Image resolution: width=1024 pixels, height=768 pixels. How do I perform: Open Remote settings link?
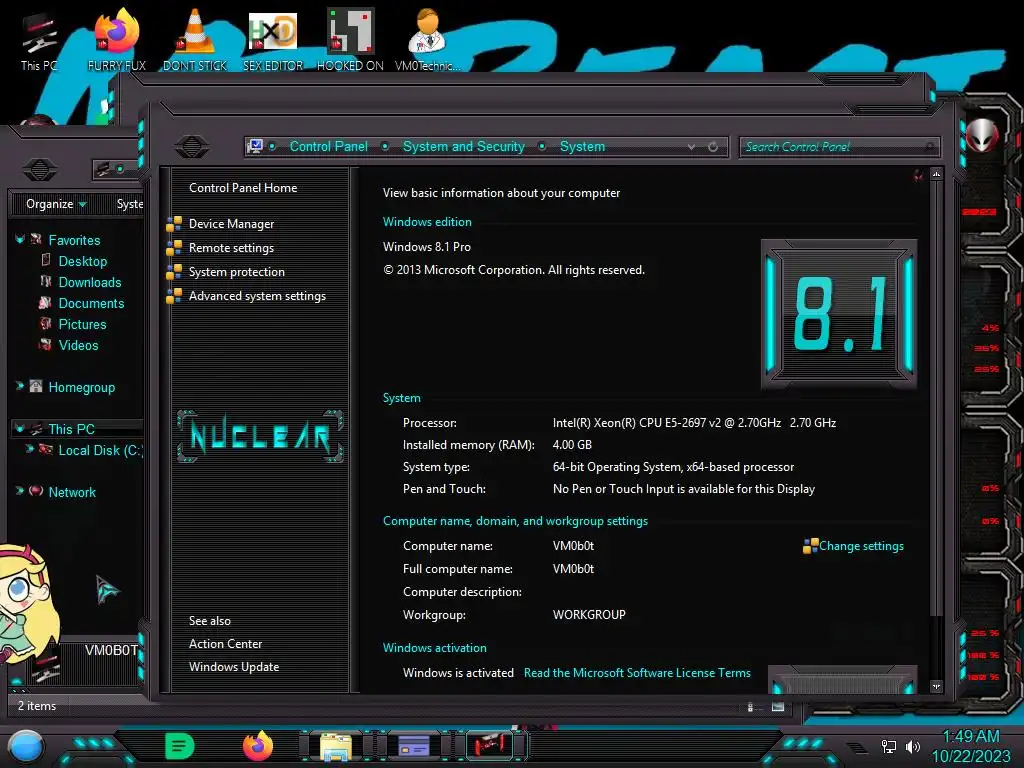231,248
